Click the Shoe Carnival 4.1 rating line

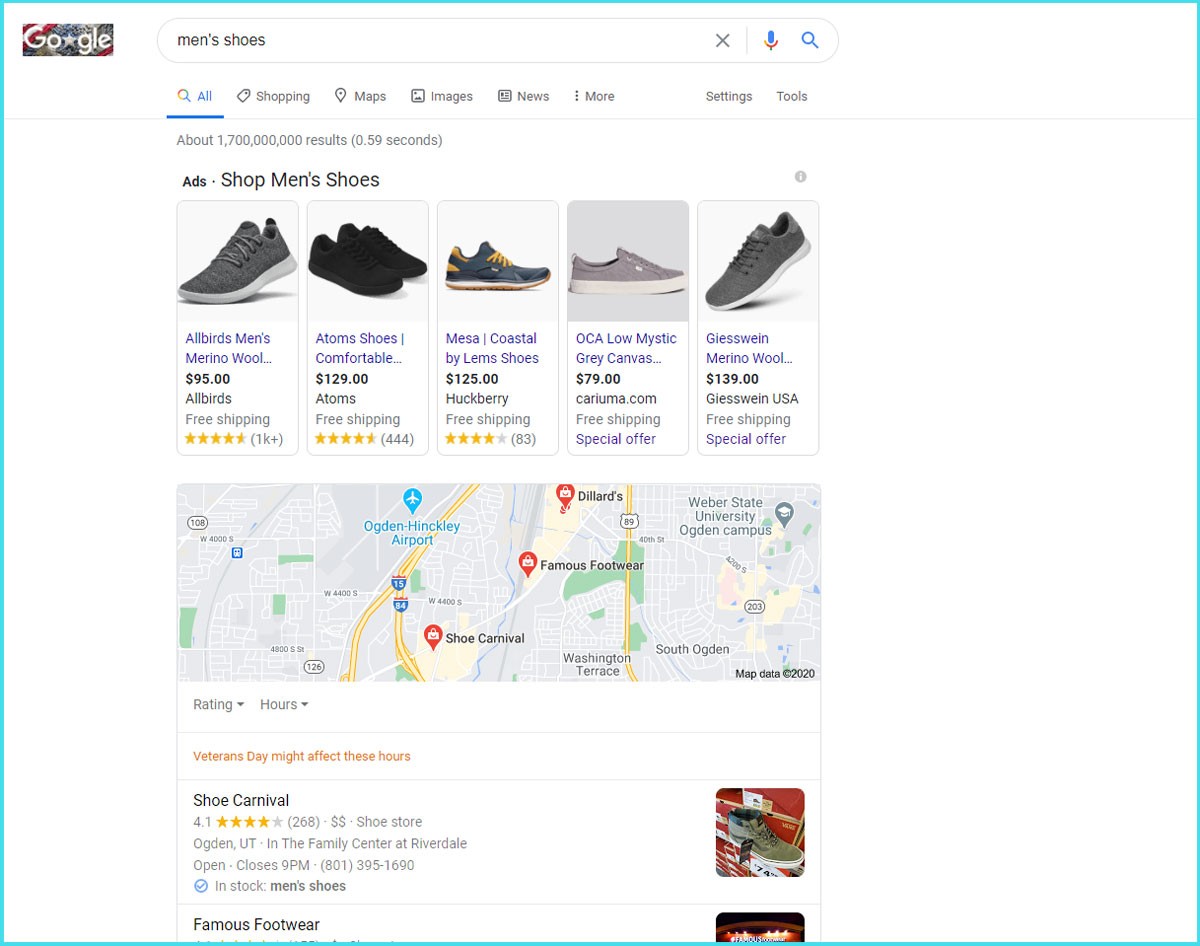(307, 822)
